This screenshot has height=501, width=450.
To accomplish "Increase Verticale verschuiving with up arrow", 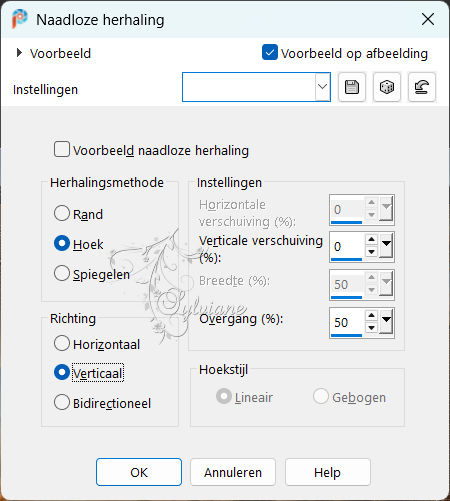I will [x=371, y=240].
